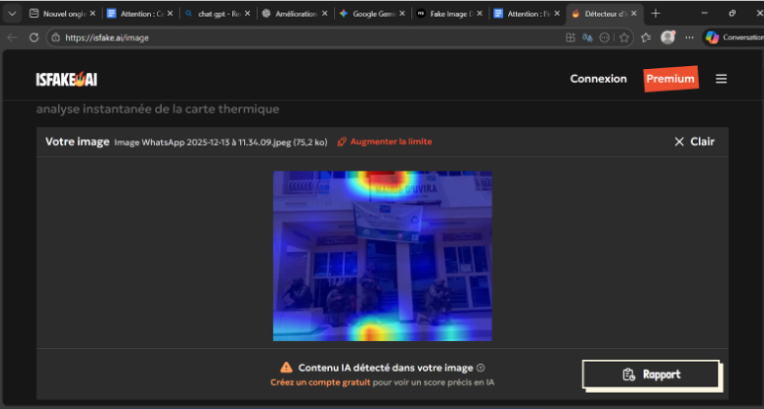Viewport: 764px width, 409px height.
Task: Open the hamburger menu on IsFake.ai
Action: [721, 79]
